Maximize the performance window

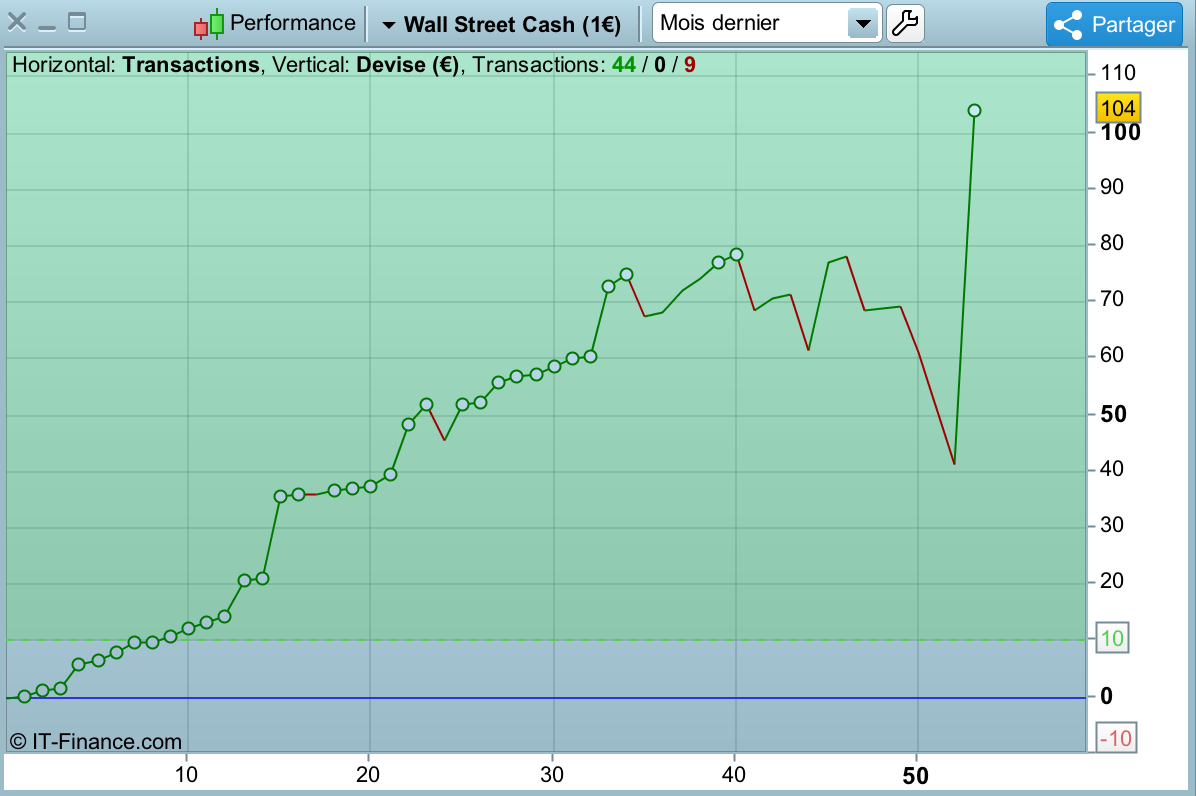pyautogui.click(x=77, y=21)
